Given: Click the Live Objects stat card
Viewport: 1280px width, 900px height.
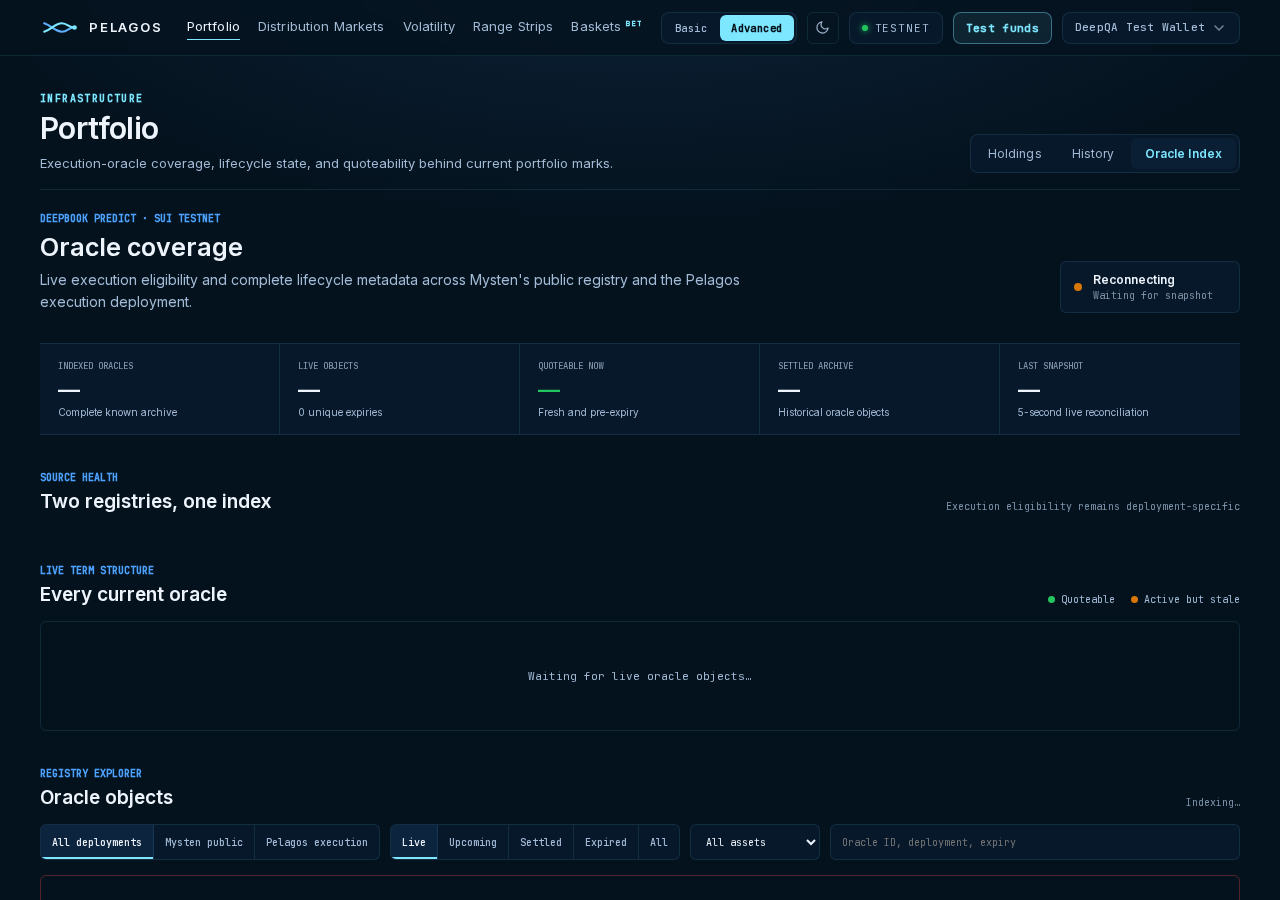Looking at the screenshot, I should pos(400,389).
